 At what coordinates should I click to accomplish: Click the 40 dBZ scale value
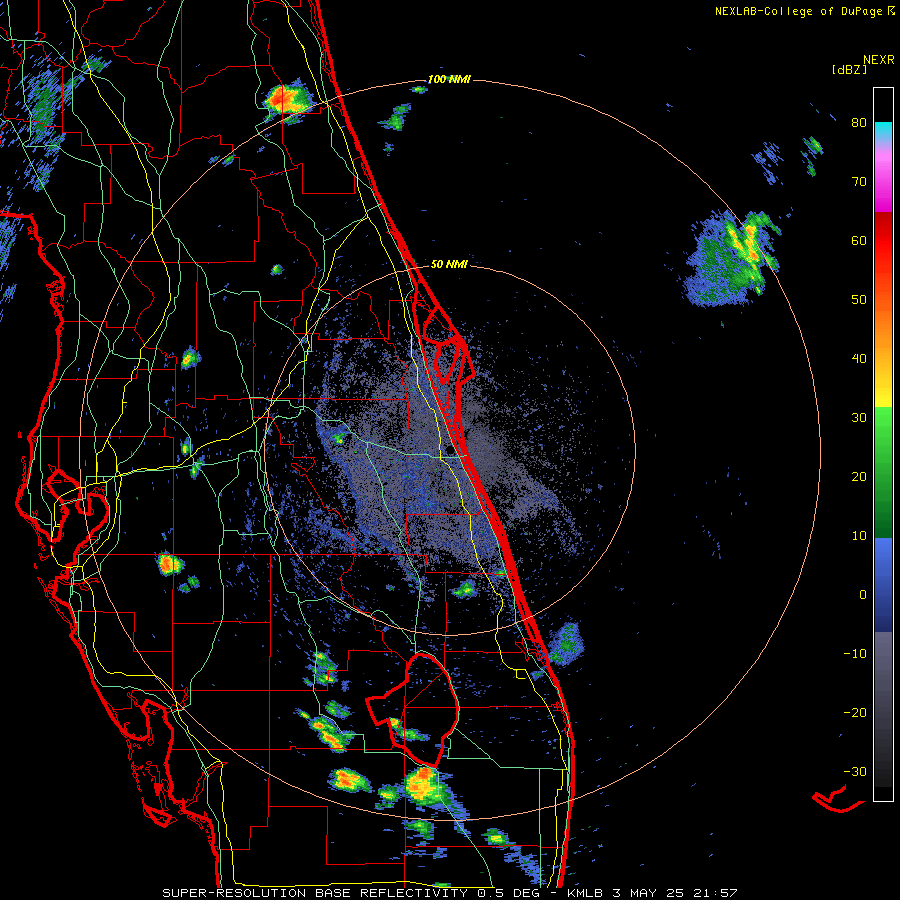coord(859,359)
